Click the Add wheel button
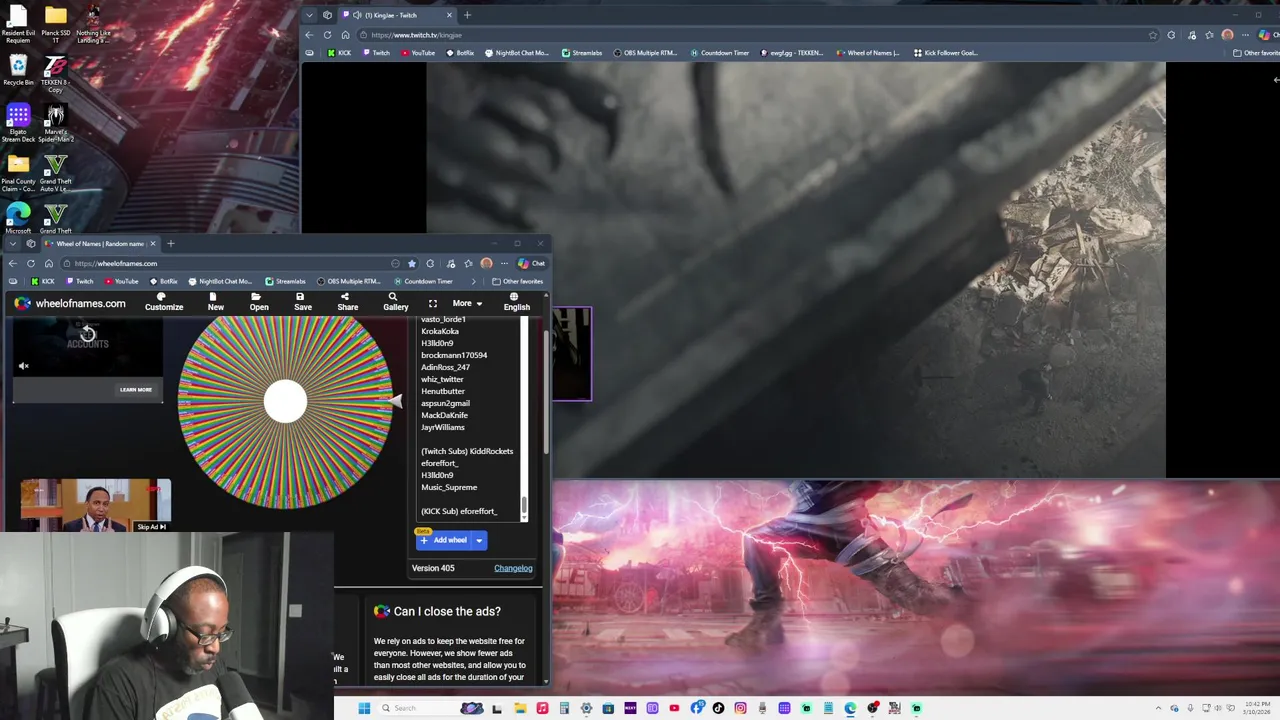Screen dimensions: 1280x720 tap(443, 540)
